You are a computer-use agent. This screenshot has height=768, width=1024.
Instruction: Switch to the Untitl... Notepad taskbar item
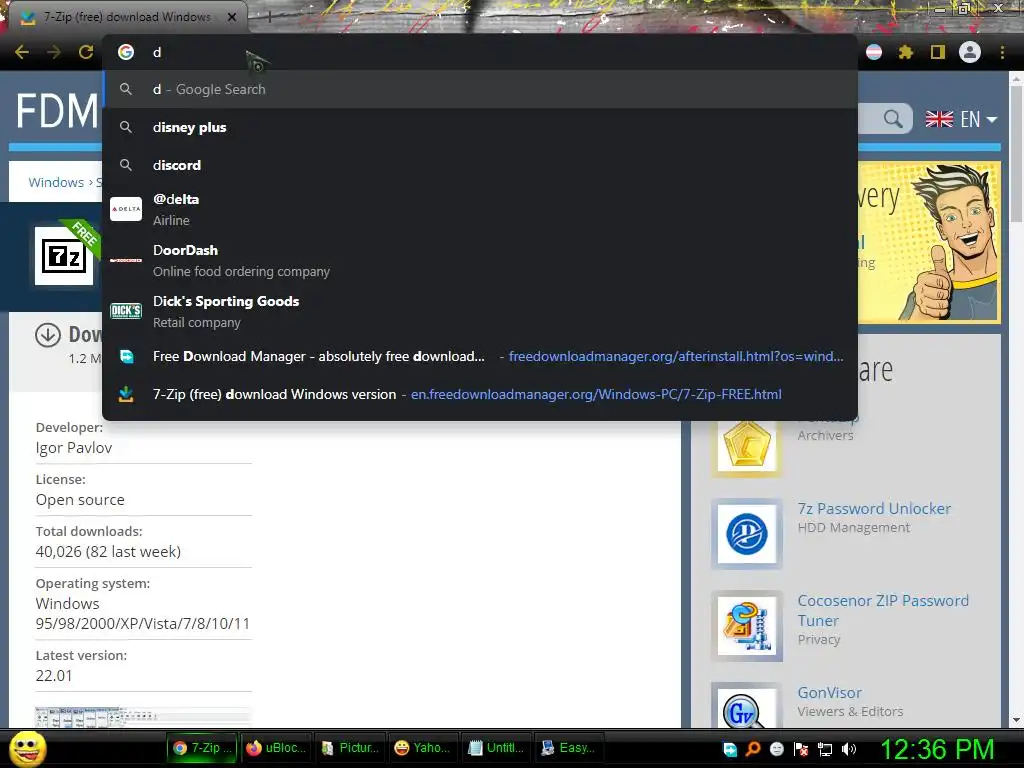click(496, 748)
